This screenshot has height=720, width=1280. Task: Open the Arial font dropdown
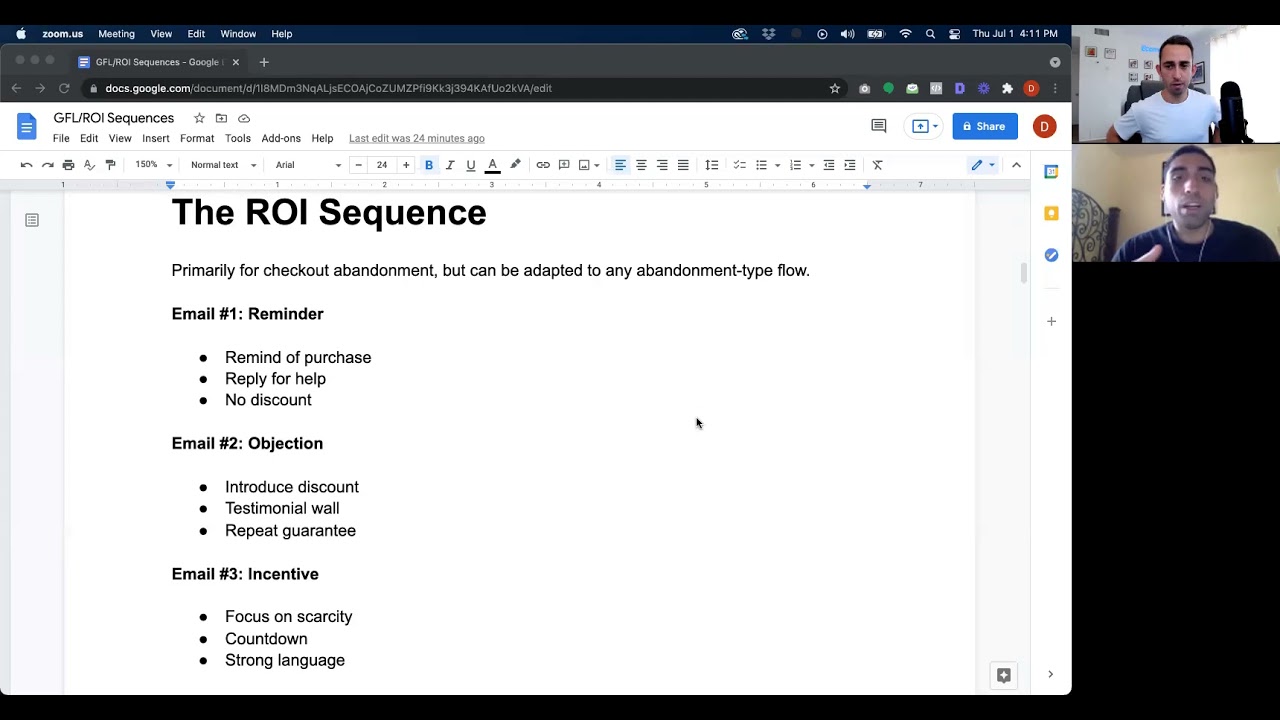[x=308, y=165]
